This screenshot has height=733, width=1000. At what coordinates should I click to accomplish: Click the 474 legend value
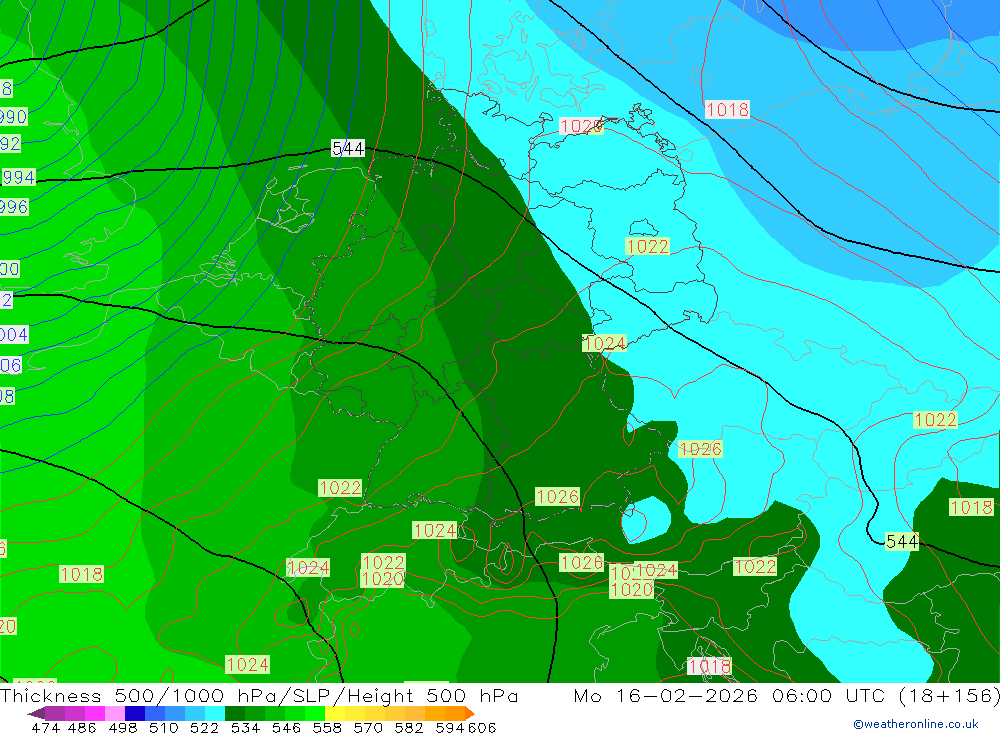pyautogui.click(x=45, y=727)
